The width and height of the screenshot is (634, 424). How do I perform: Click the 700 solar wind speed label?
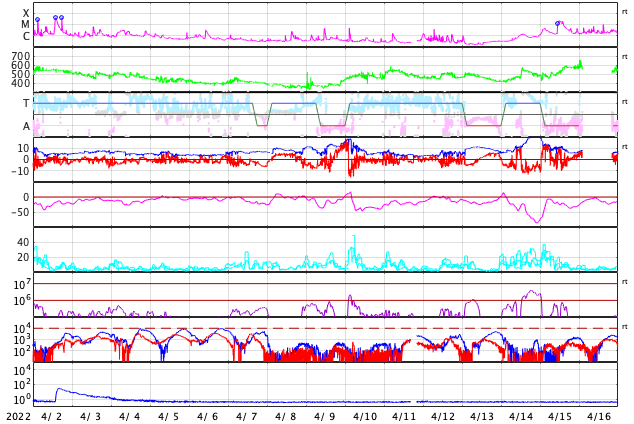tap(21, 56)
